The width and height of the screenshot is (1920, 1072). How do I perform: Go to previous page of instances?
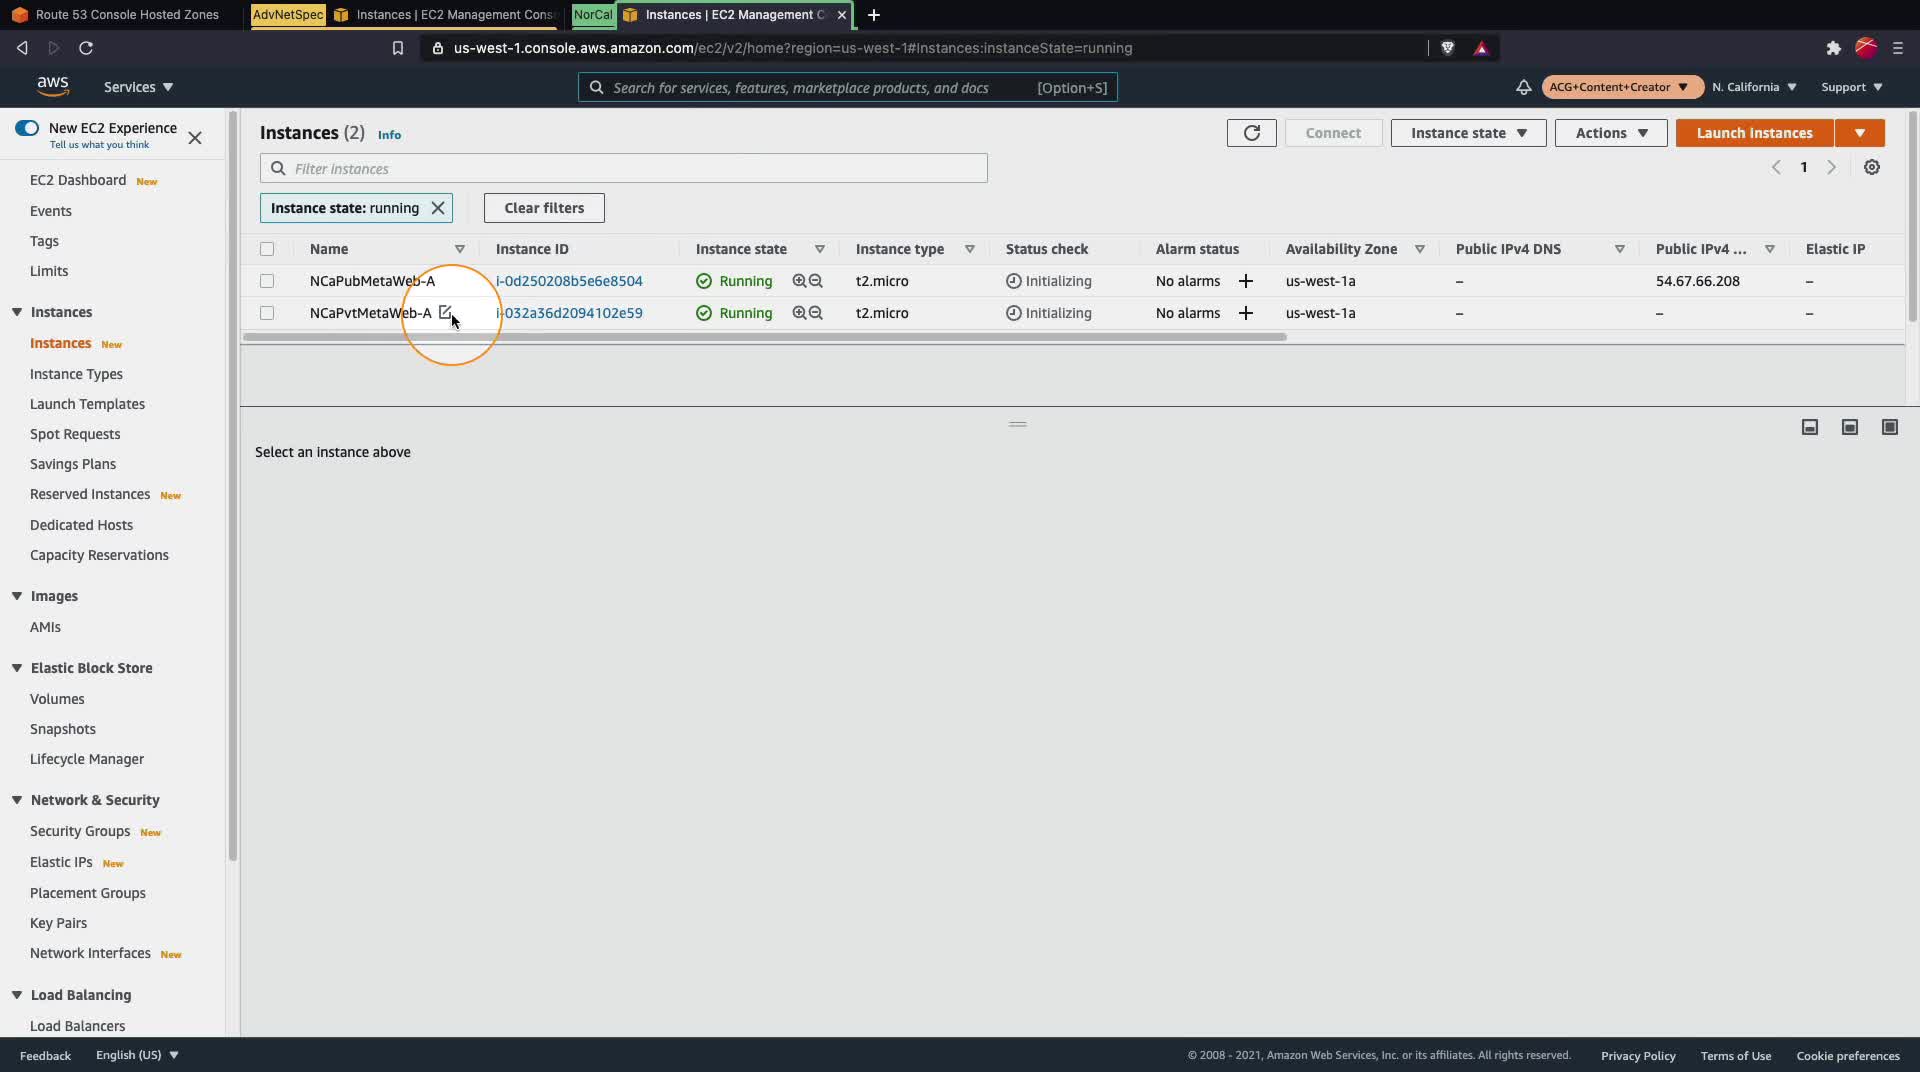[1776, 167]
